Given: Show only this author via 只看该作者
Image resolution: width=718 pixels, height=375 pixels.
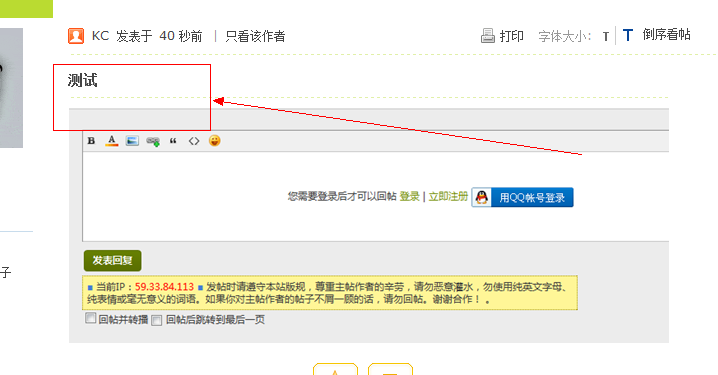Looking at the screenshot, I should click(x=255, y=36).
